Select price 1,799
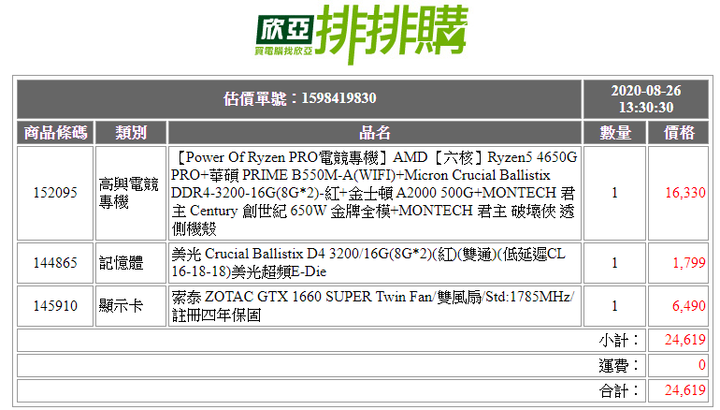 pyautogui.click(x=689, y=263)
